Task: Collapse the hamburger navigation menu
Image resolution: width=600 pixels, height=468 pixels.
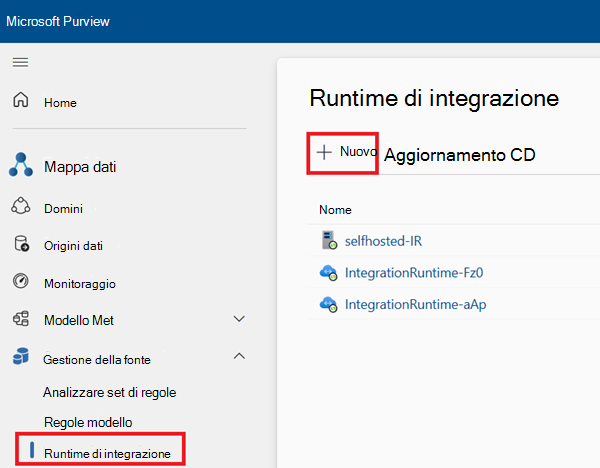Action: tap(20, 62)
